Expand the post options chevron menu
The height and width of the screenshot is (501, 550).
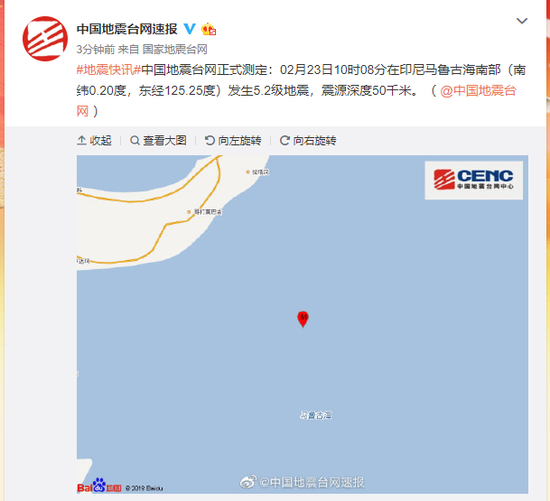point(522,21)
